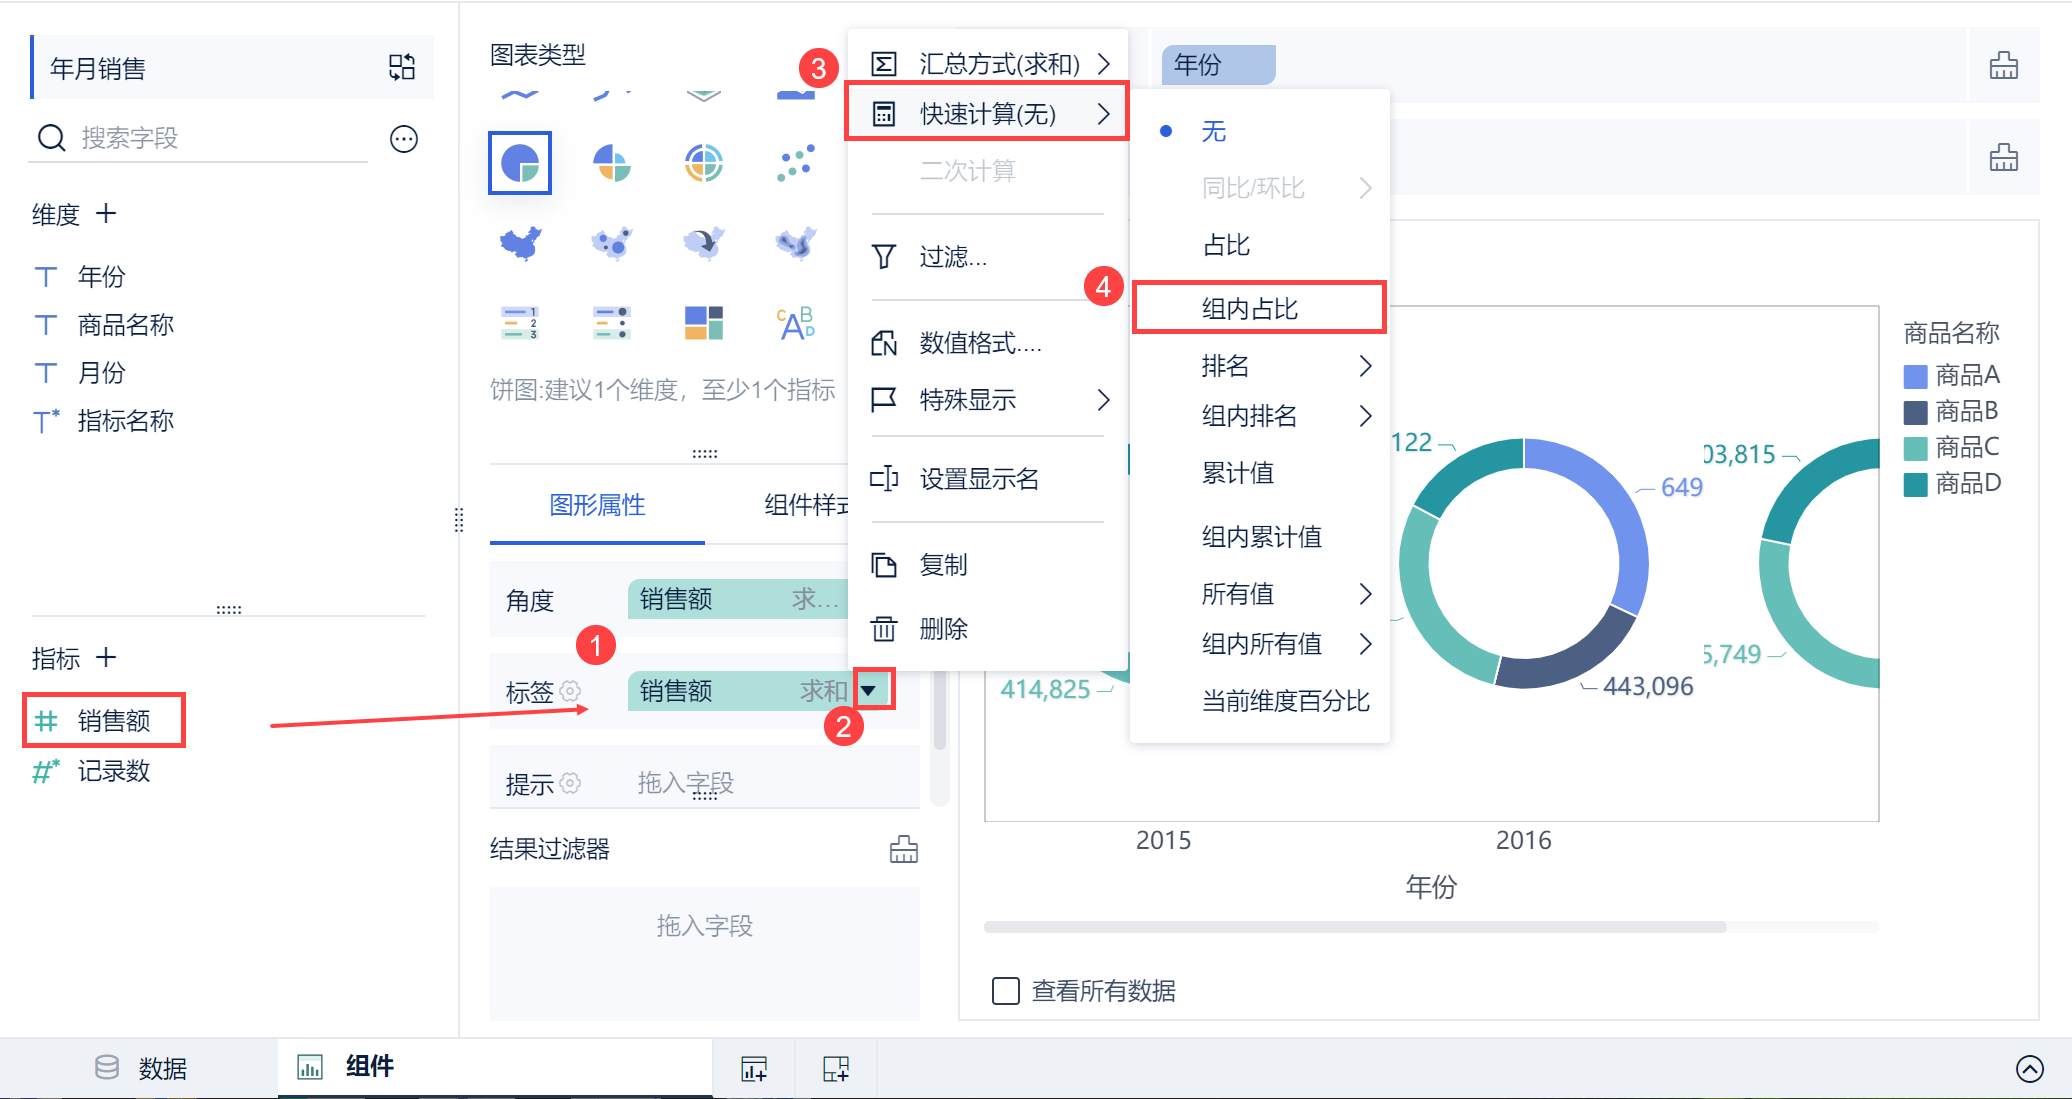
Task: Open the 销售额 label field dropdown arrow
Action: click(869, 690)
